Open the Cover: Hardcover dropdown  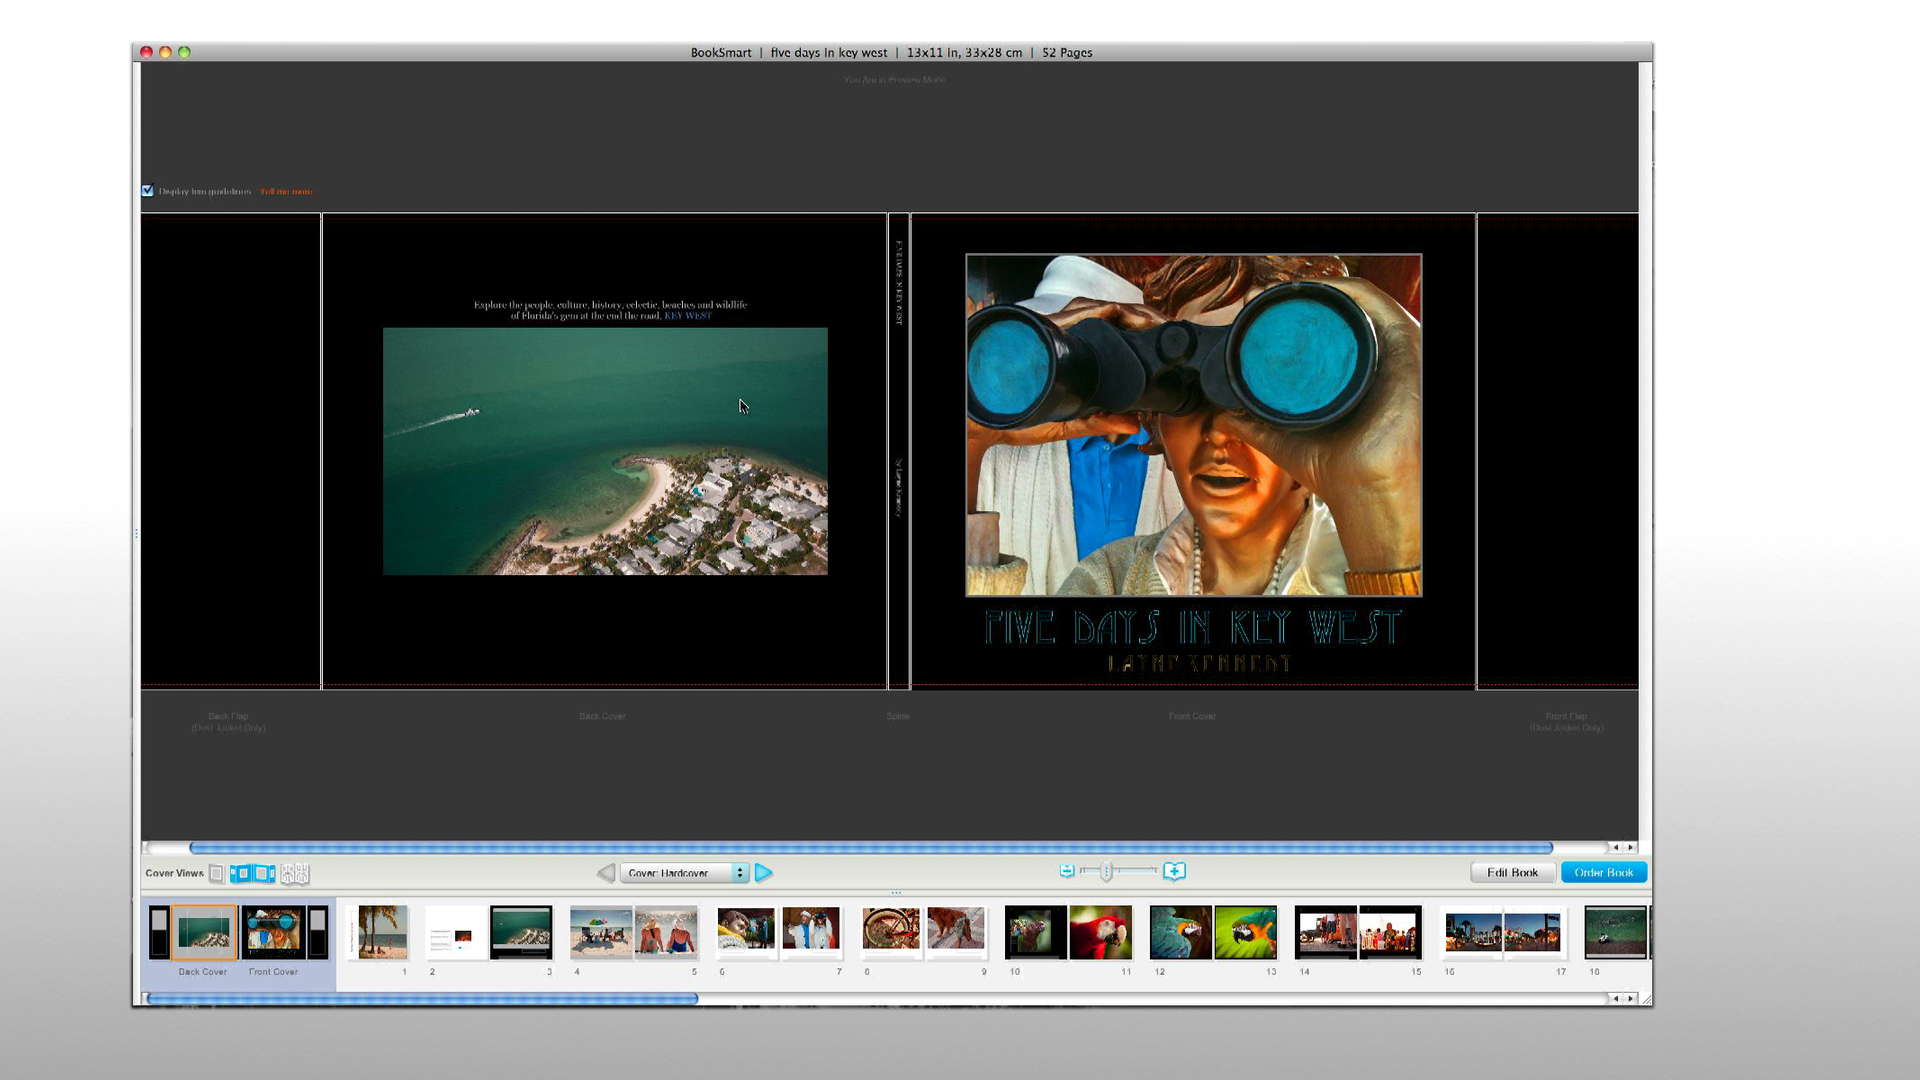(x=684, y=873)
